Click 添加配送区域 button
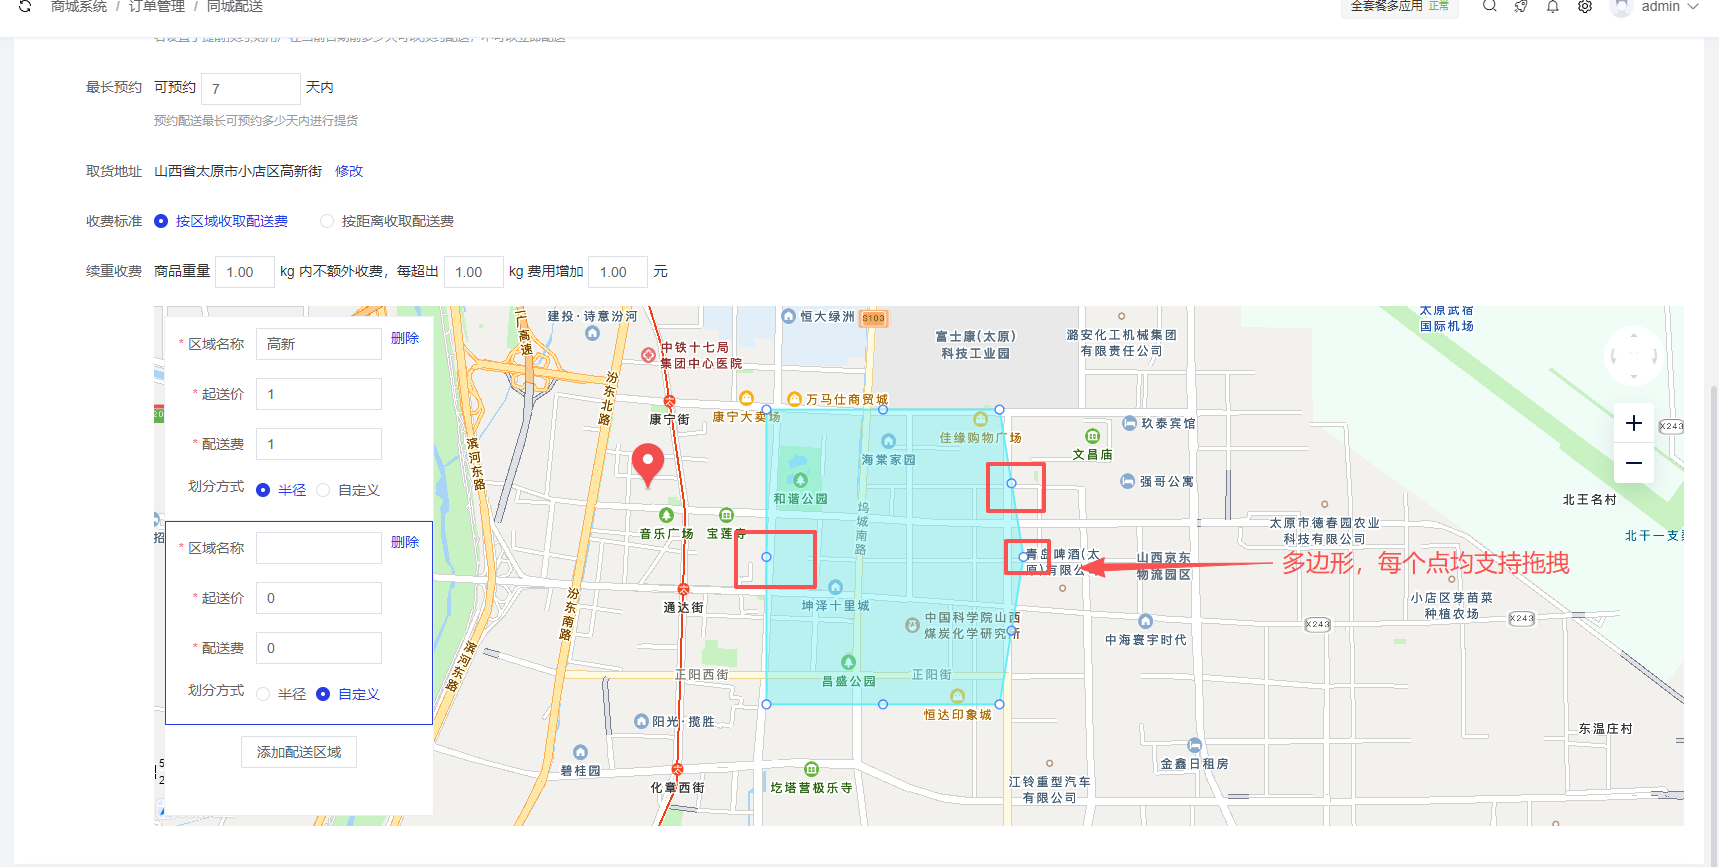This screenshot has height=867, width=1719. (299, 752)
